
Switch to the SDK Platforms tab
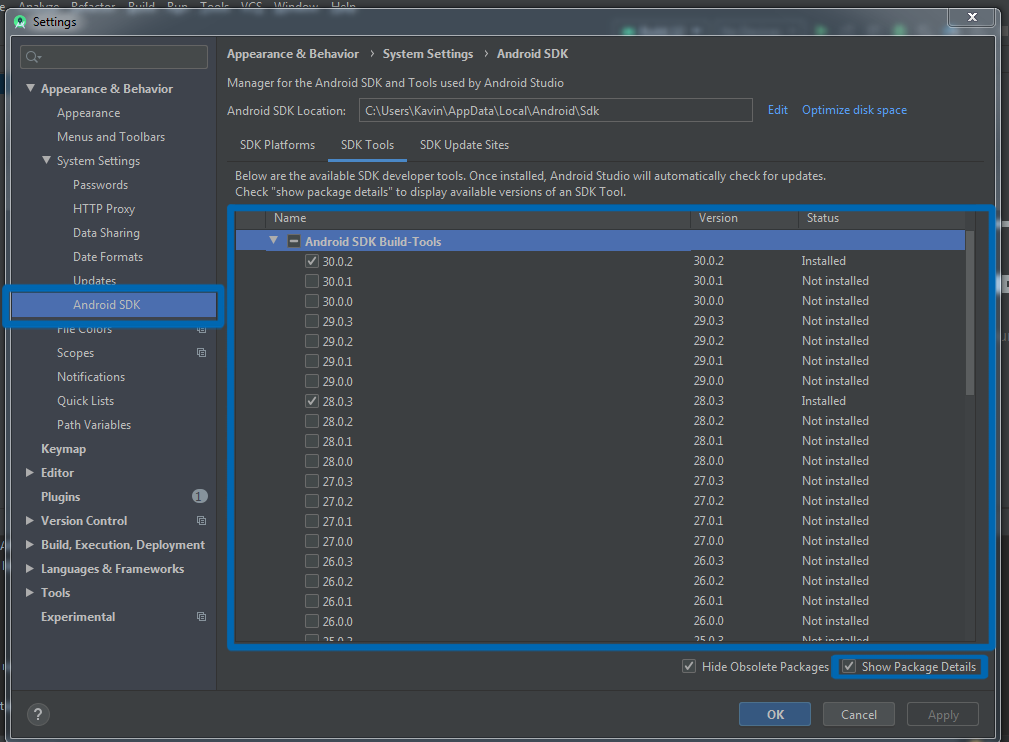pos(277,145)
